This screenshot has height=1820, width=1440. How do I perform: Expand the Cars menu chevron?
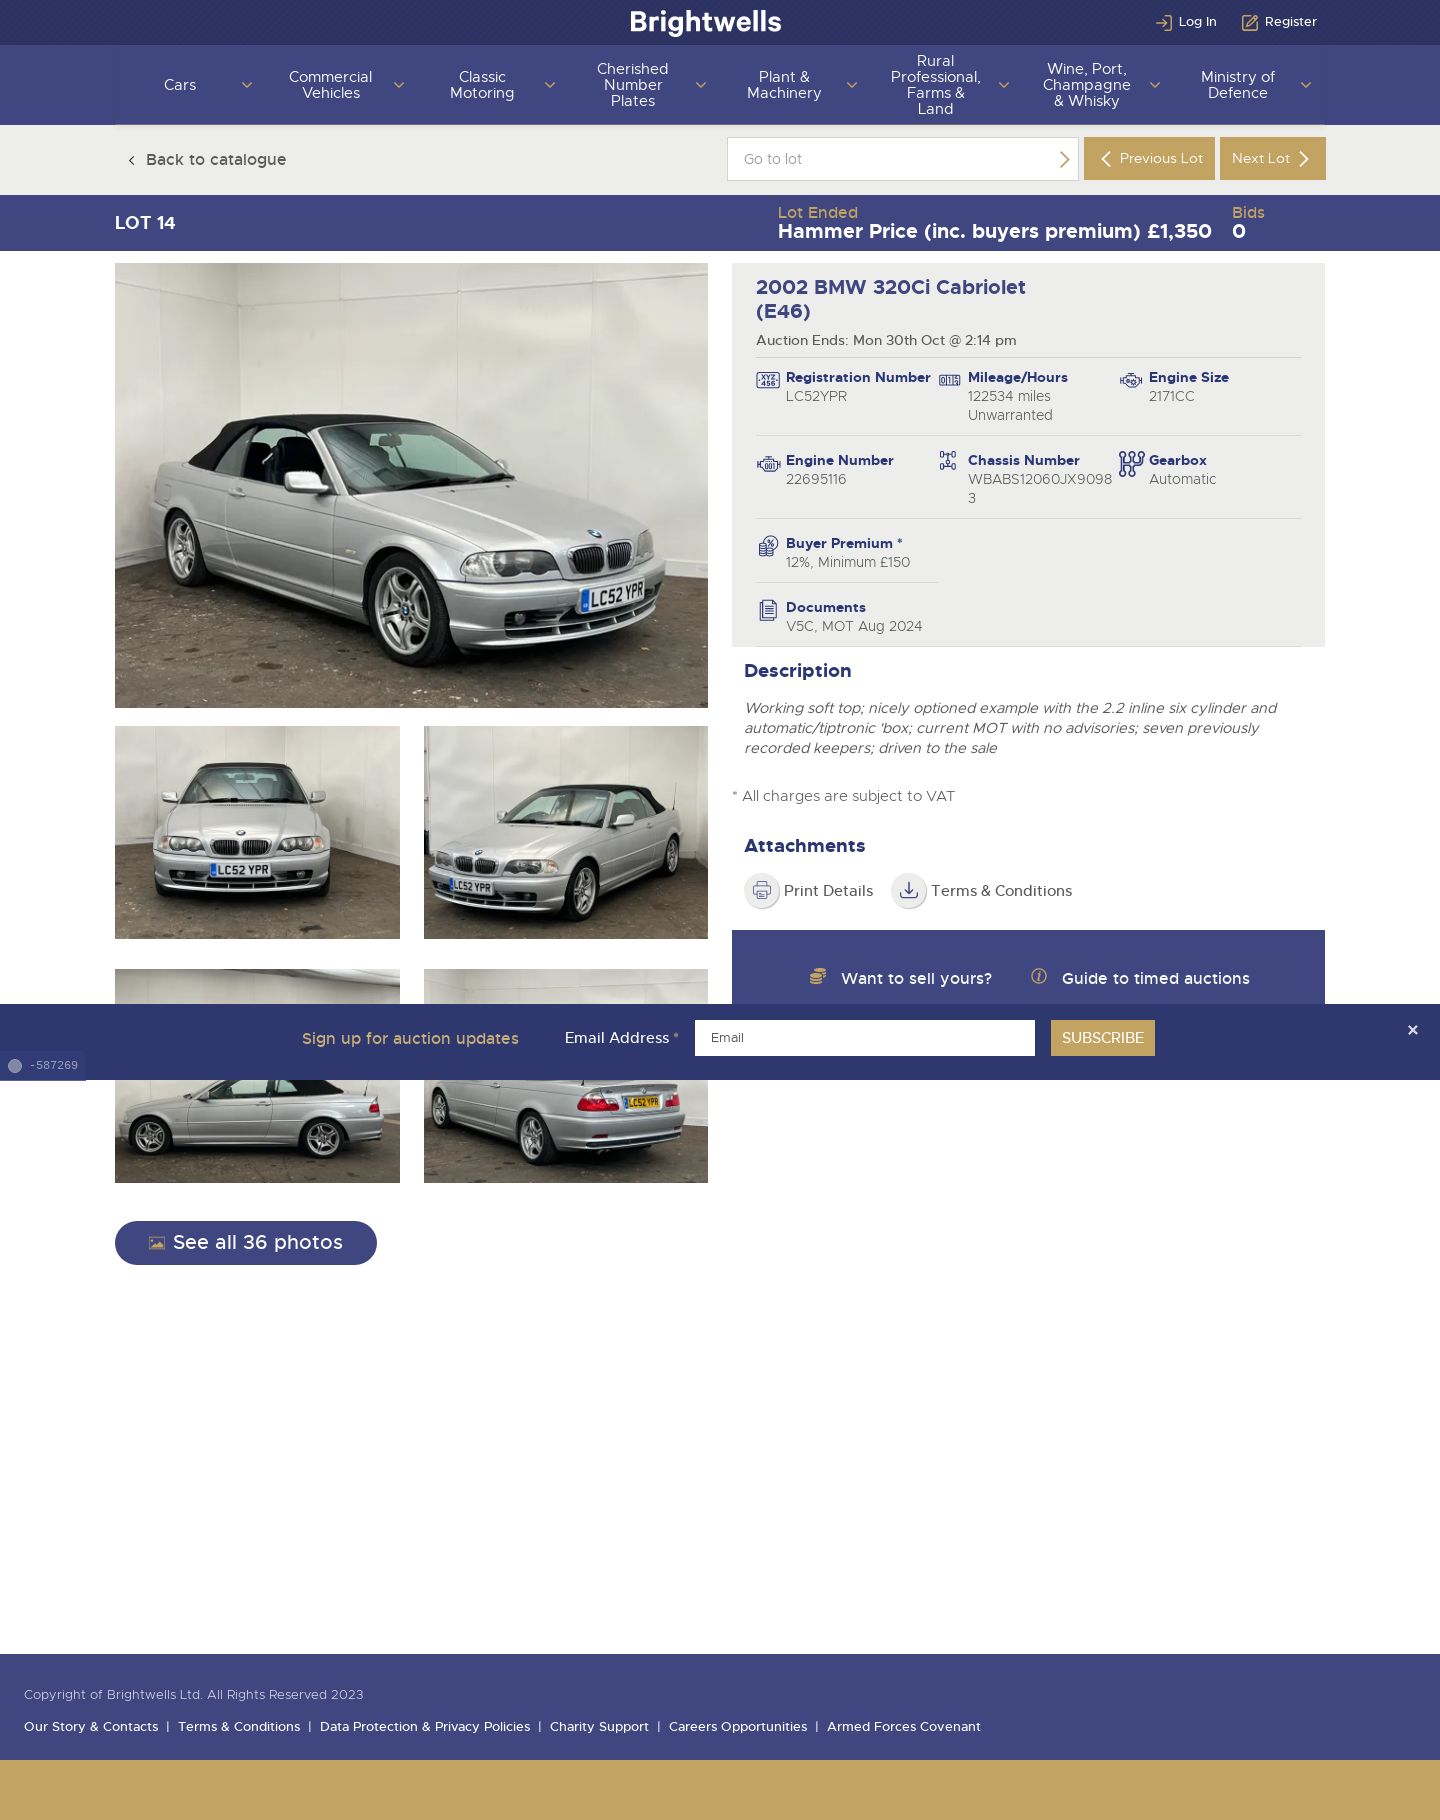[247, 85]
